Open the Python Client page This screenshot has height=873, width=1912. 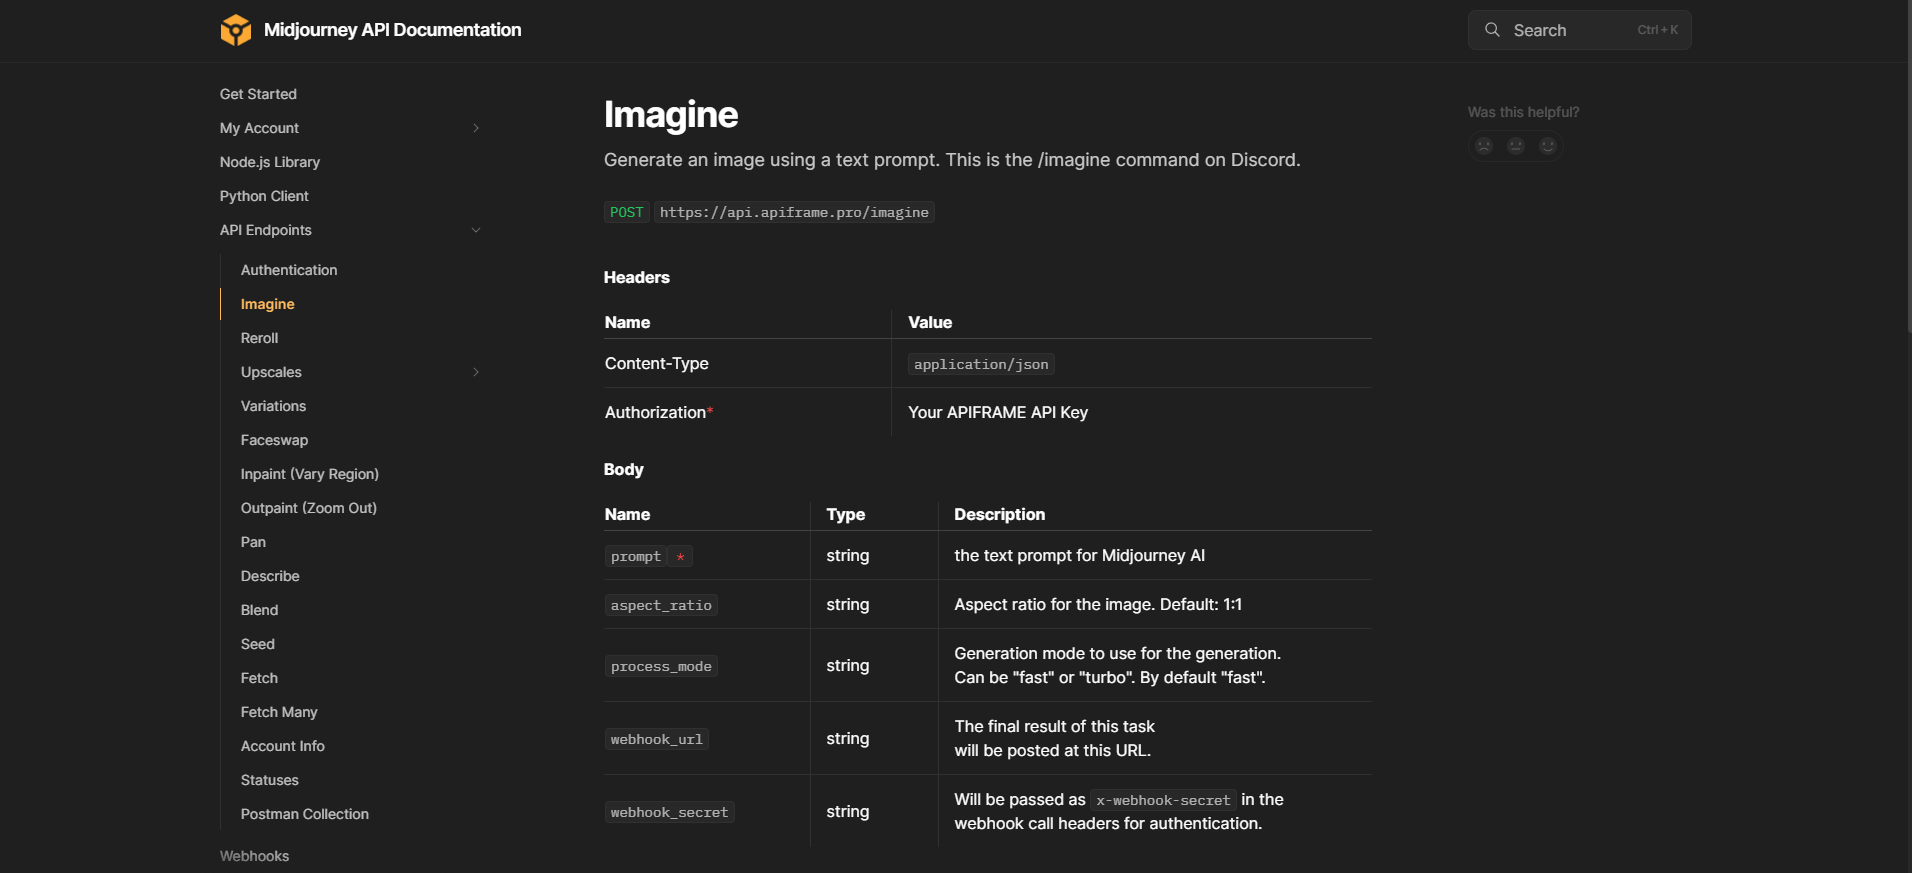click(264, 196)
